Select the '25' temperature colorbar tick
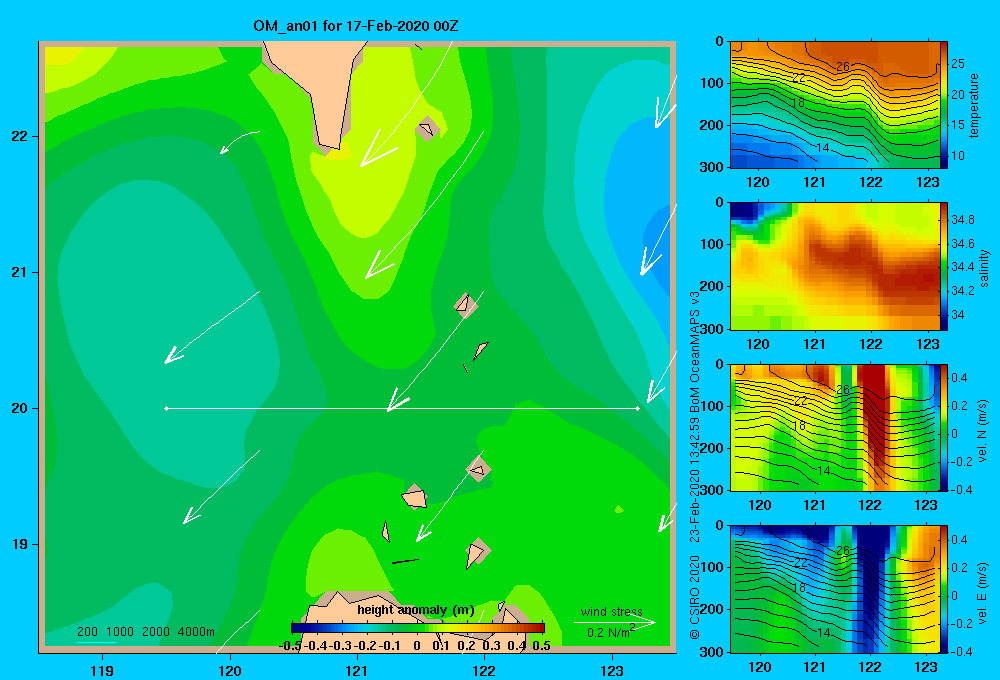Image resolution: width=1000 pixels, height=680 pixels. tap(958, 64)
